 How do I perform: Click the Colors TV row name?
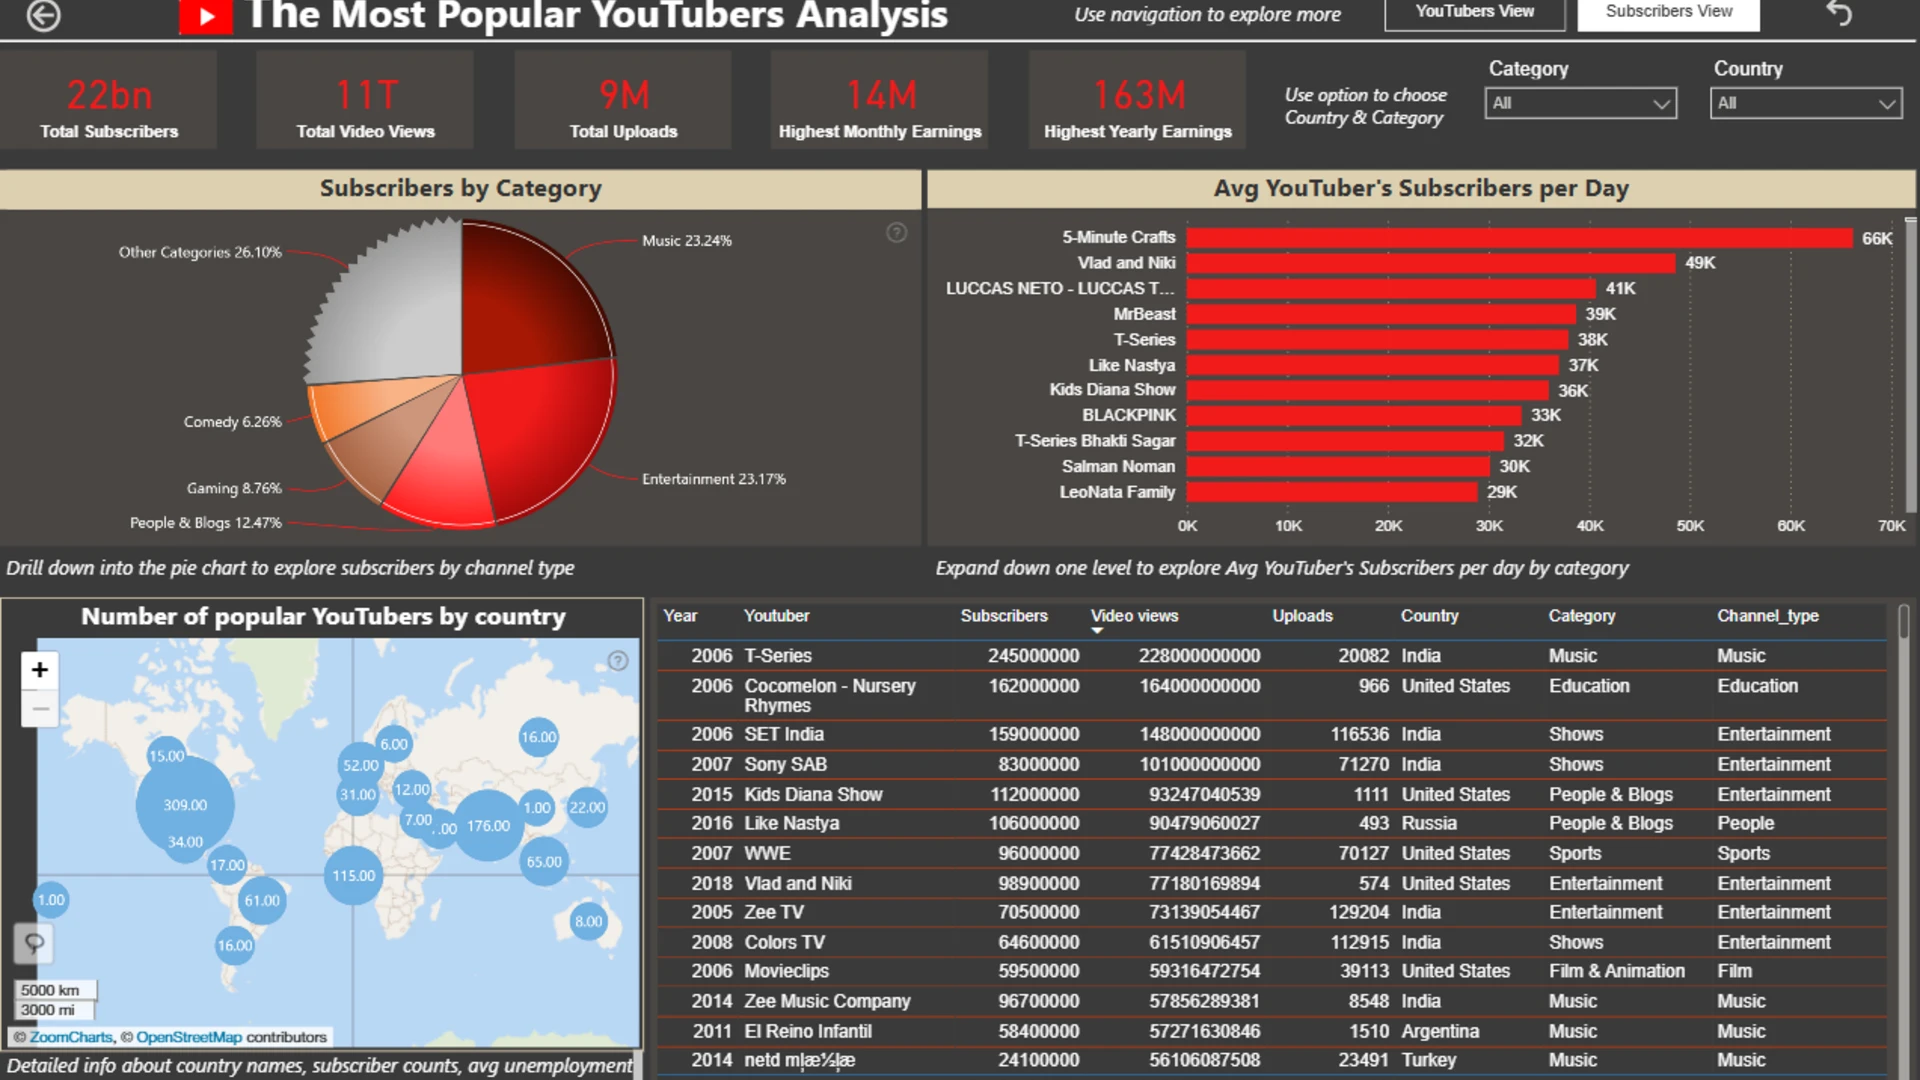(784, 942)
